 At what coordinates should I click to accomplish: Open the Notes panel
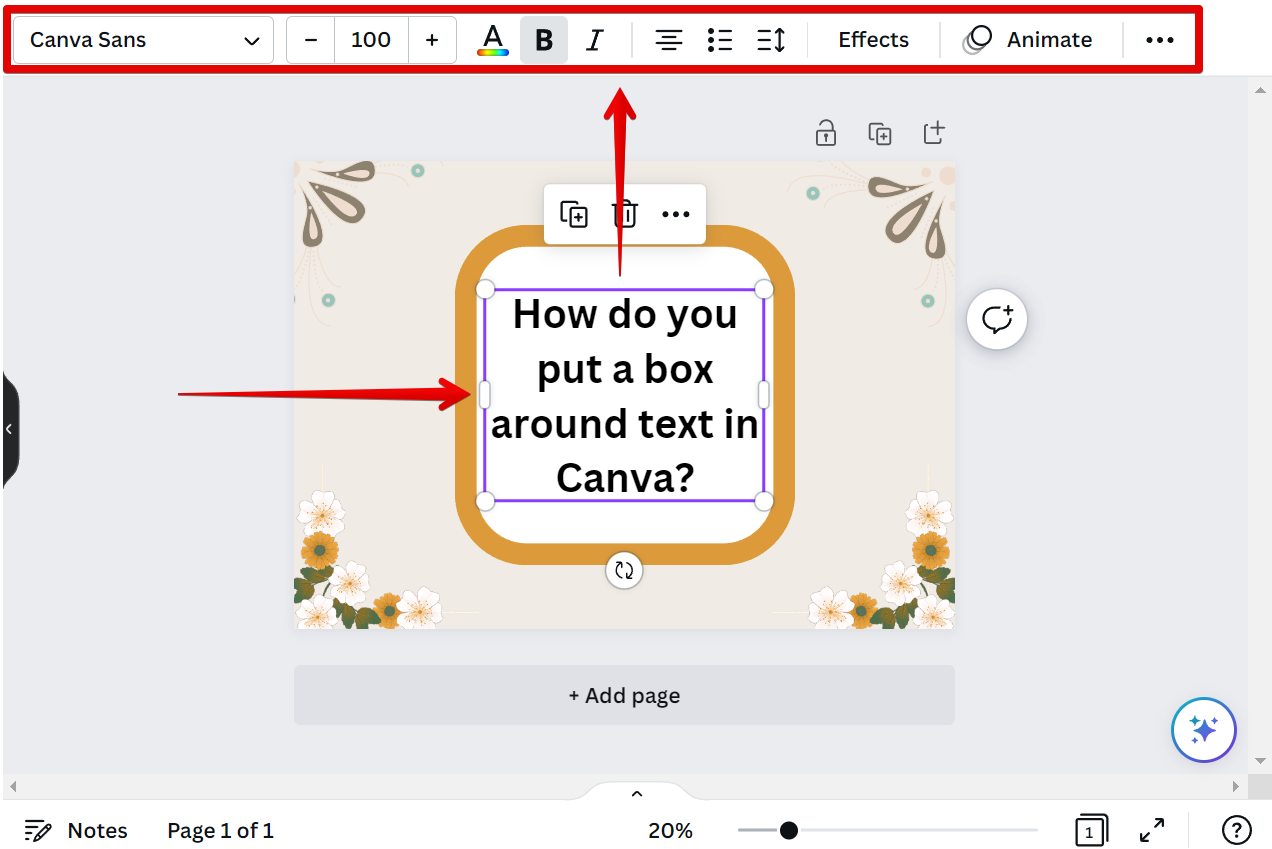[x=76, y=830]
